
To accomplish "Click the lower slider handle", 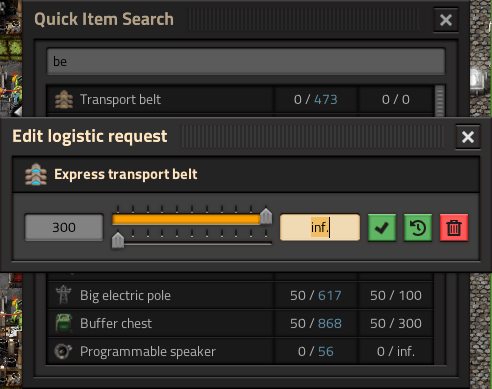I will click(118, 240).
